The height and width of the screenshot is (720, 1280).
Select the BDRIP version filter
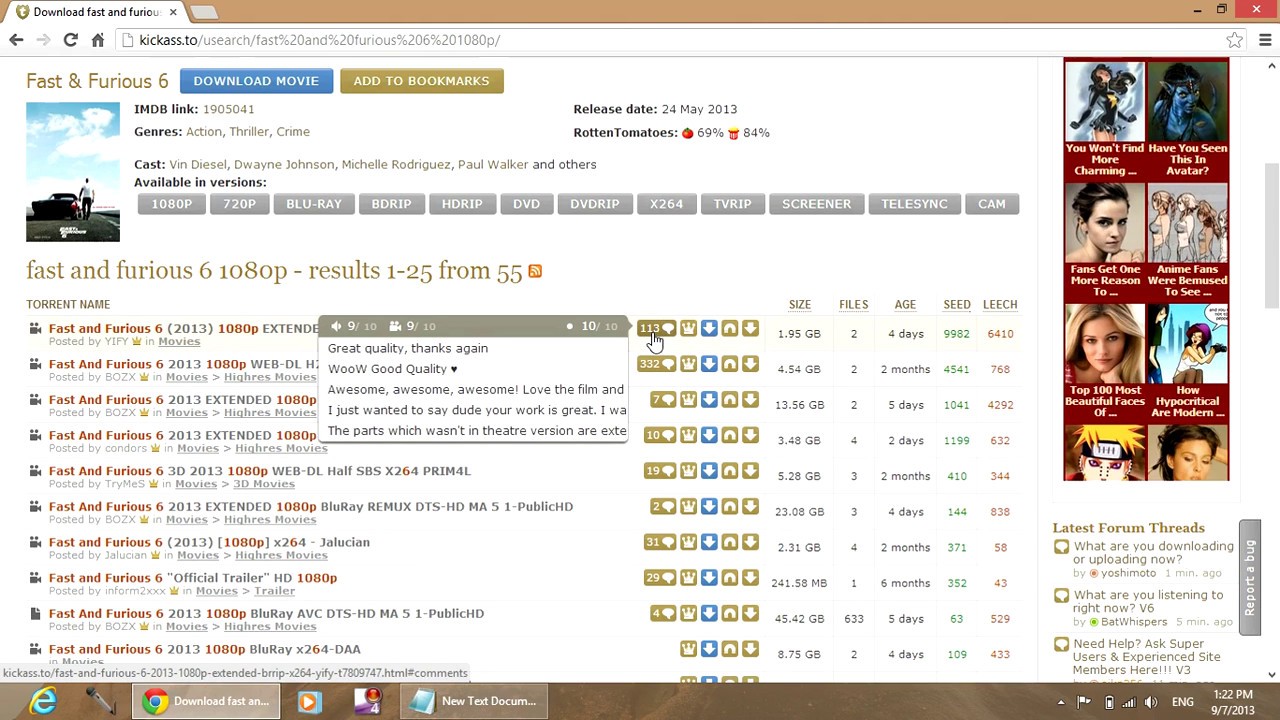[x=391, y=204]
